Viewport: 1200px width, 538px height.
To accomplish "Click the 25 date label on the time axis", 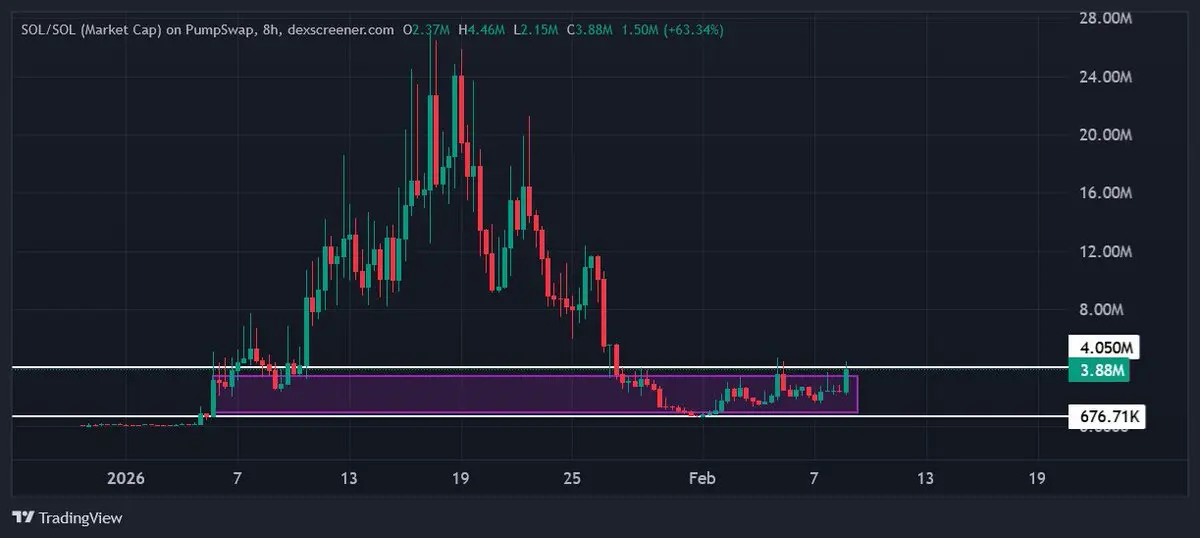I will coord(570,479).
